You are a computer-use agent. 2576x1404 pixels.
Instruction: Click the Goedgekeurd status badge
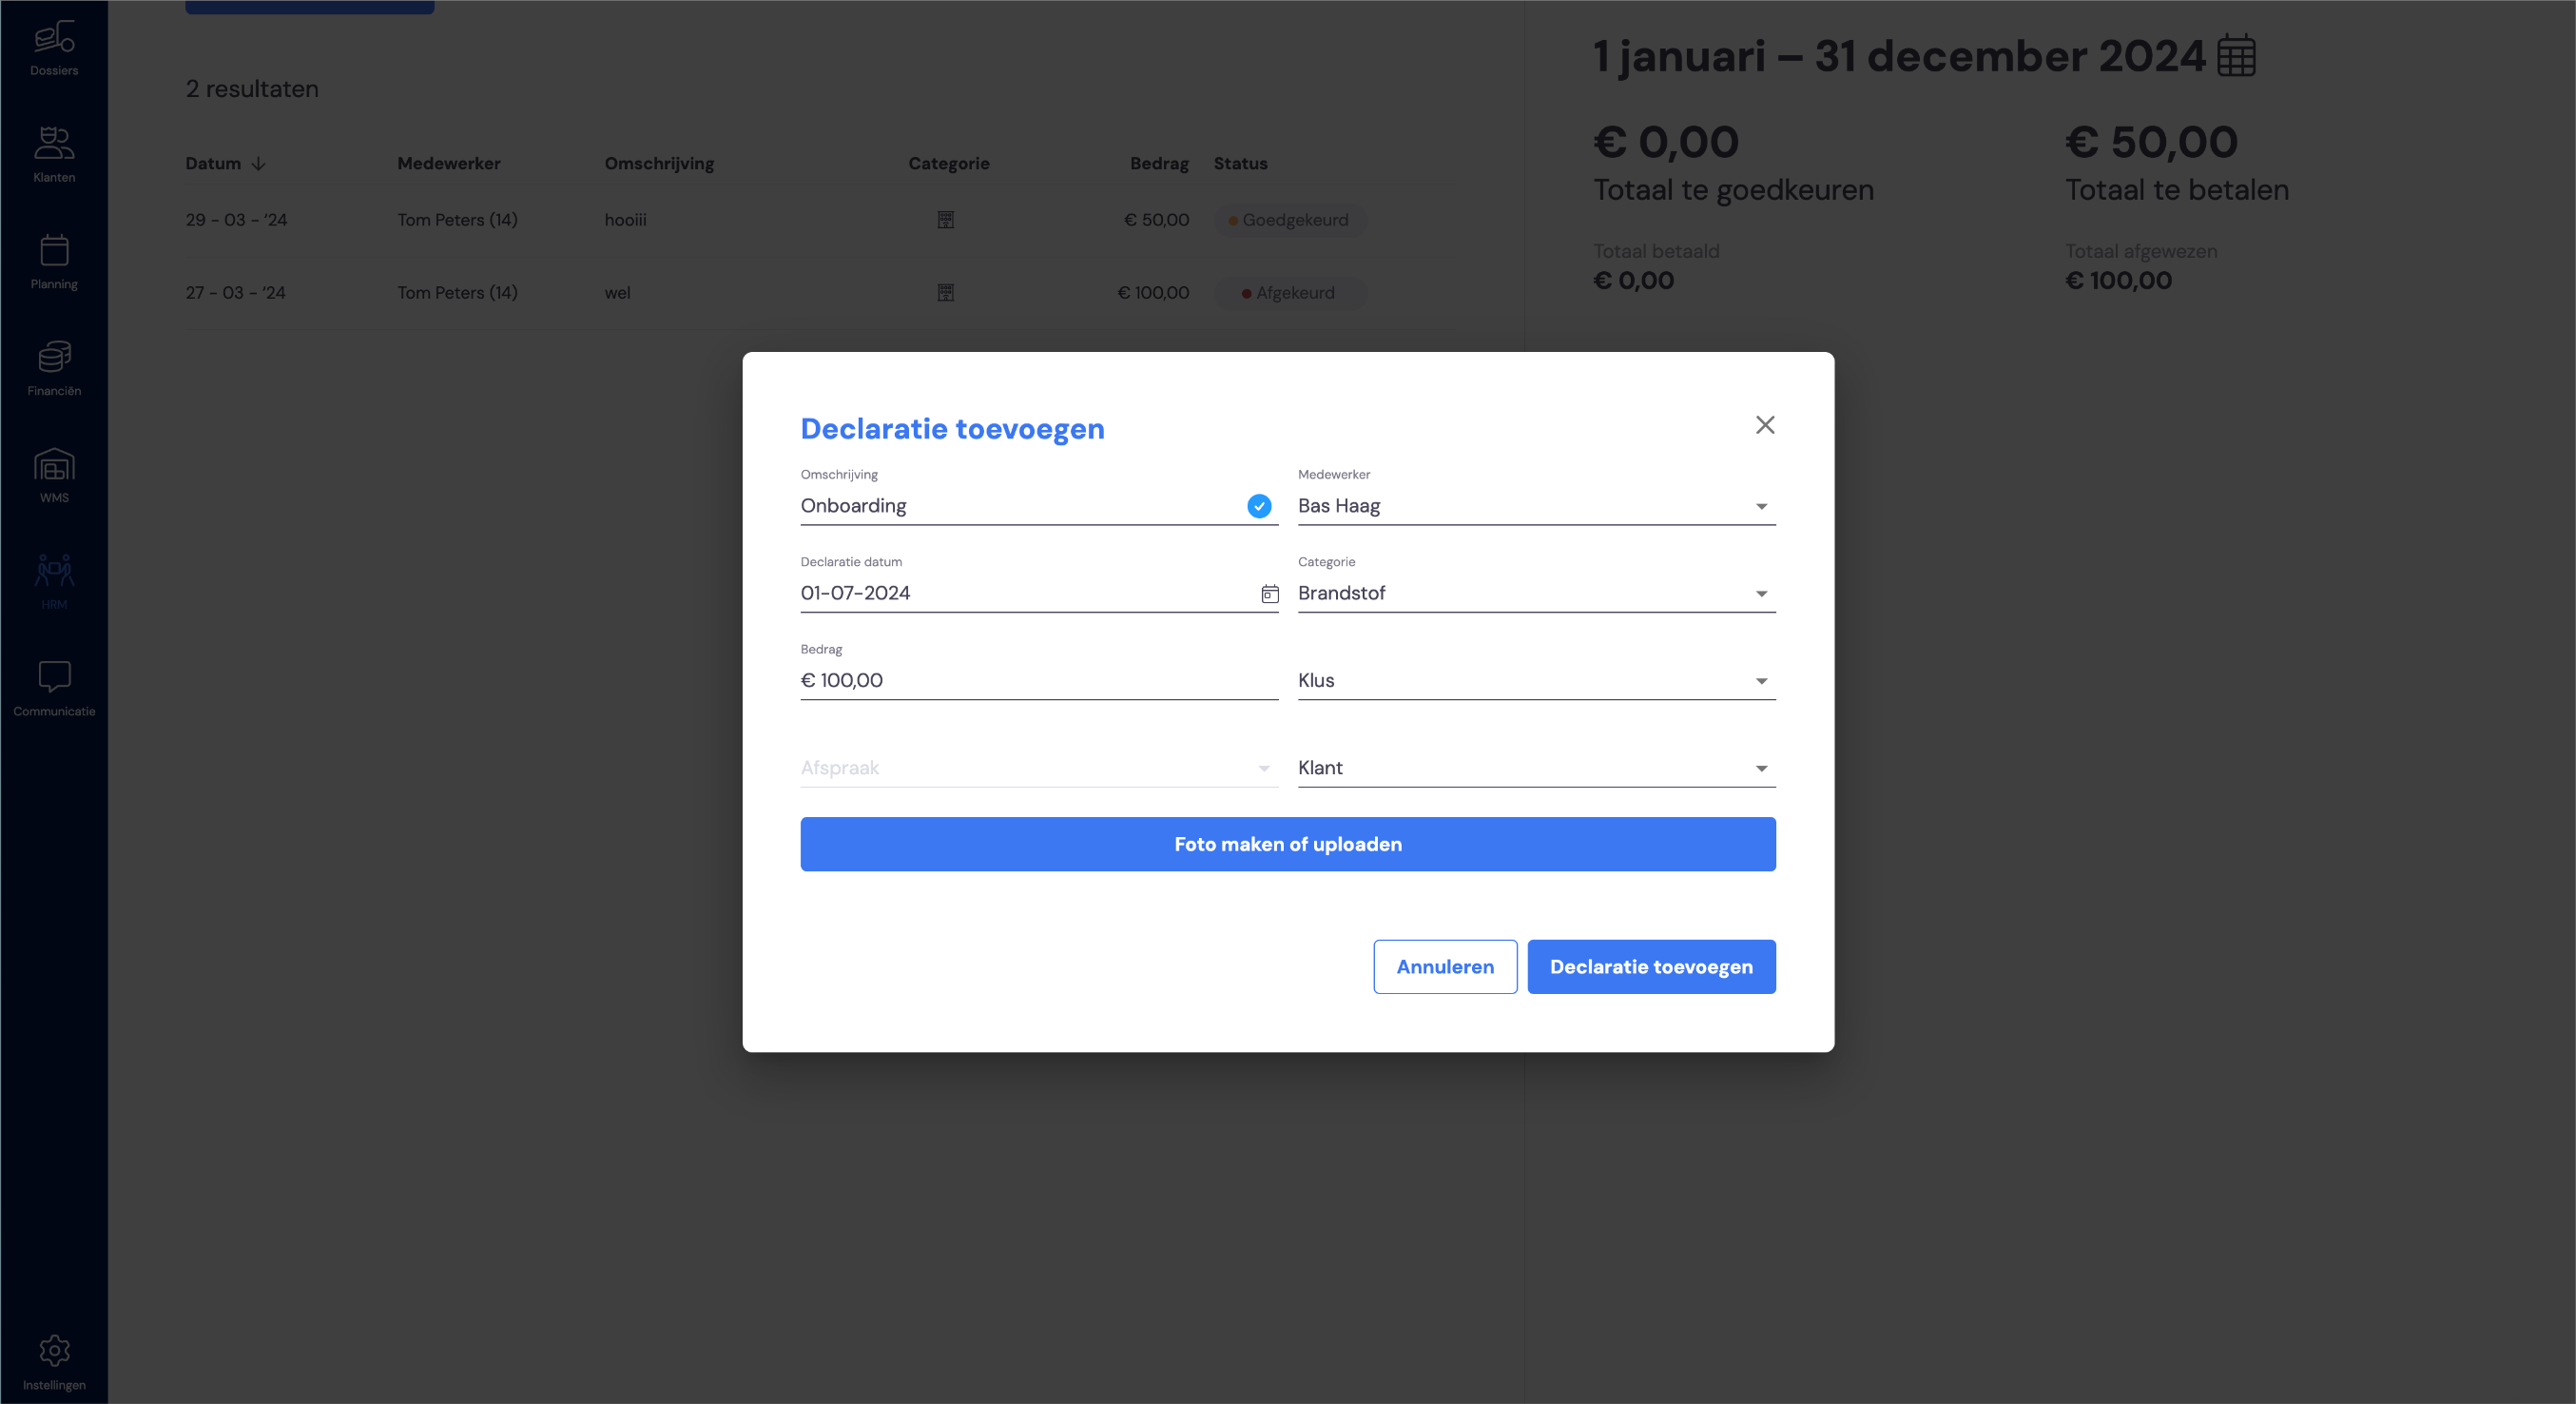click(1290, 220)
